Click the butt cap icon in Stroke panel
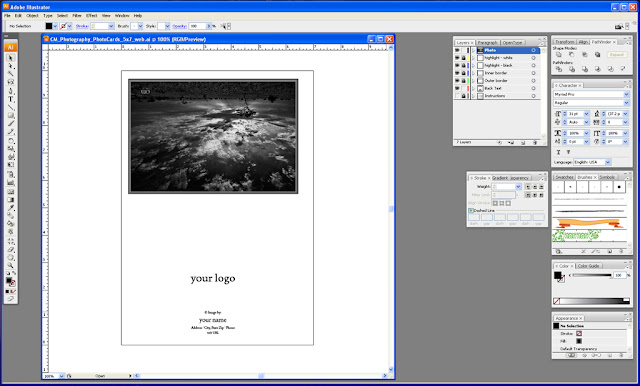The width and height of the screenshot is (640, 386). click(x=528, y=186)
